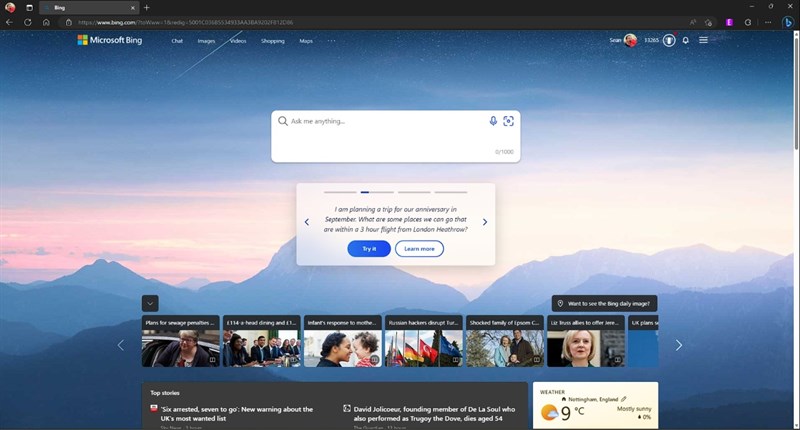The image size is (800, 430).
Task: Click the Top stories heading
Action: [x=165, y=393]
